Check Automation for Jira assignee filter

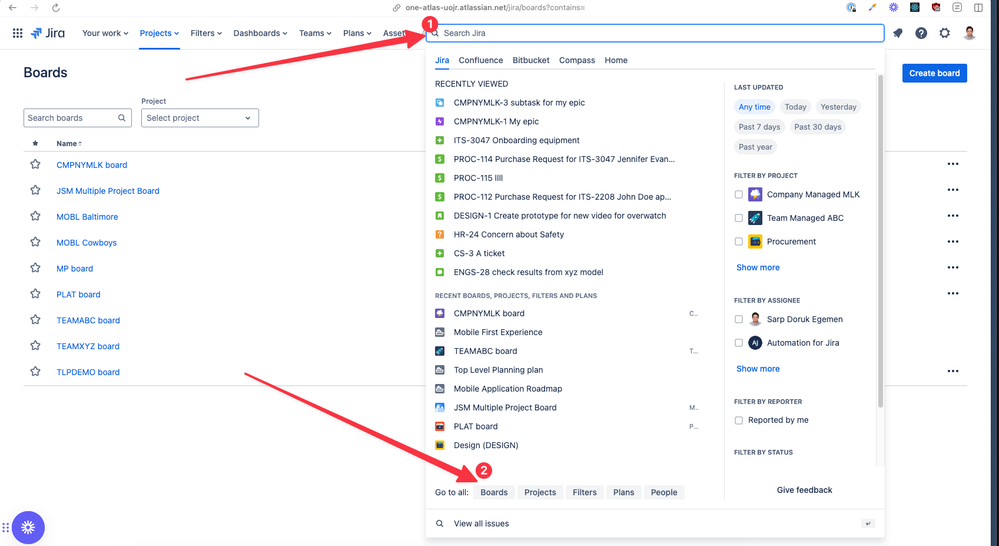pos(738,343)
